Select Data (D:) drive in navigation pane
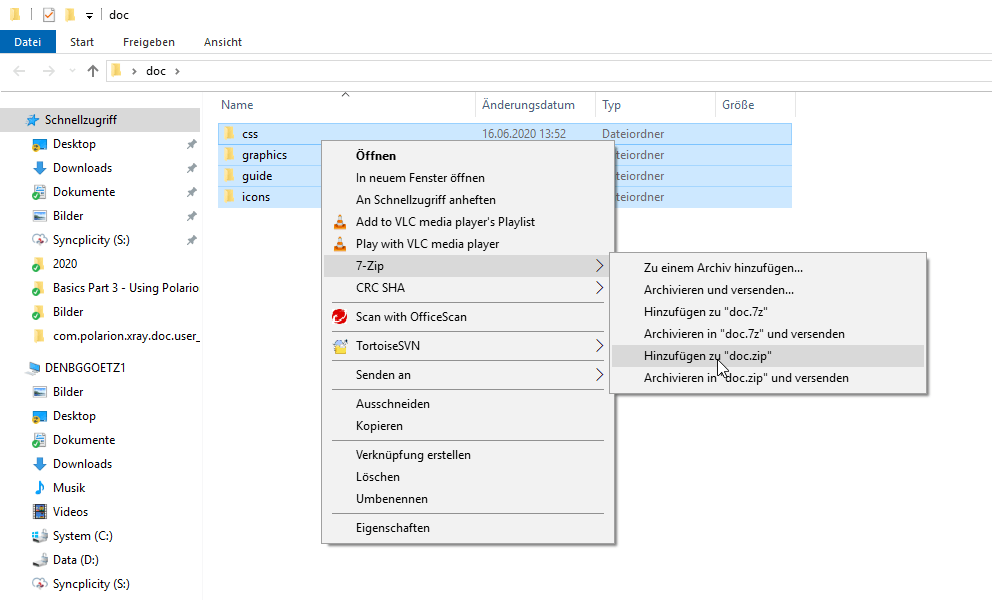Image resolution: width=992 pixels, height=600 pixels. [75, 560]
